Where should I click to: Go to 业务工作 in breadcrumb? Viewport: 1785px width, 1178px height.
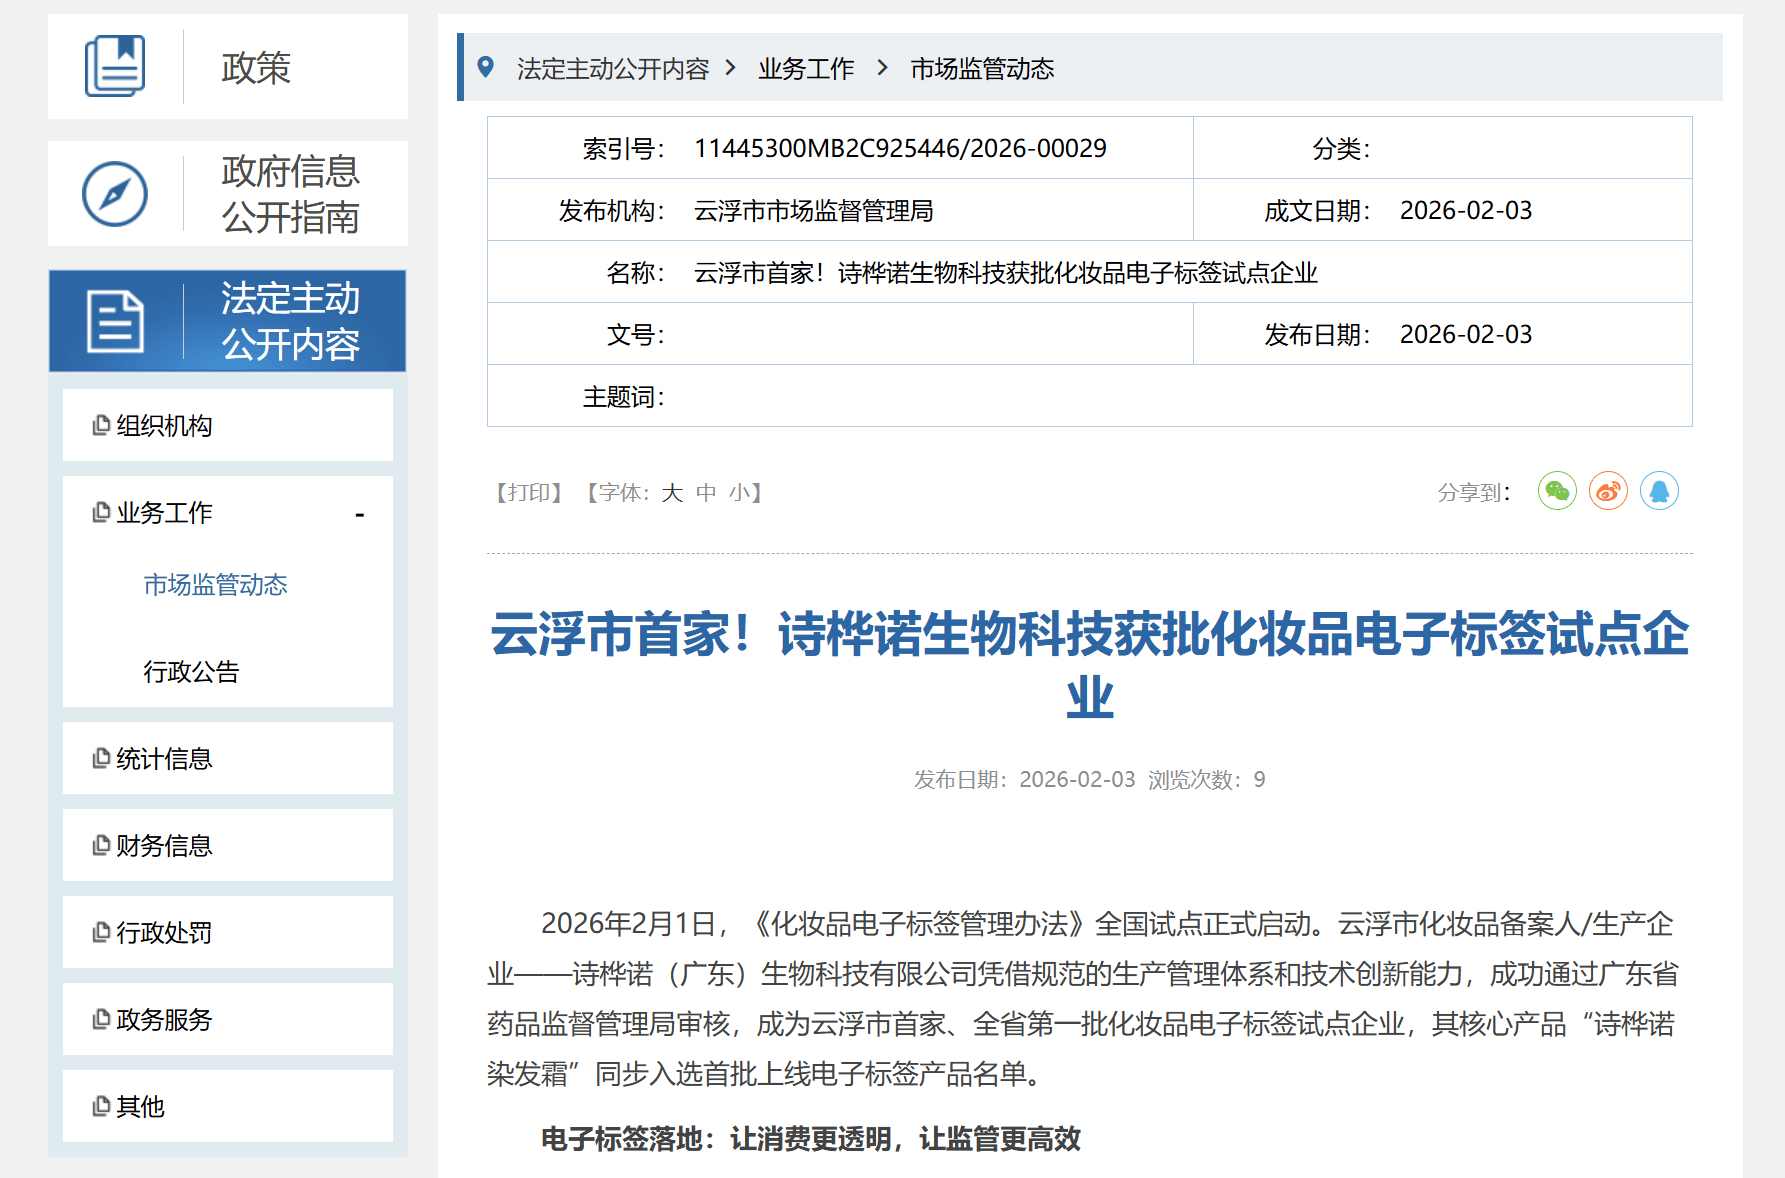point(806,69)
